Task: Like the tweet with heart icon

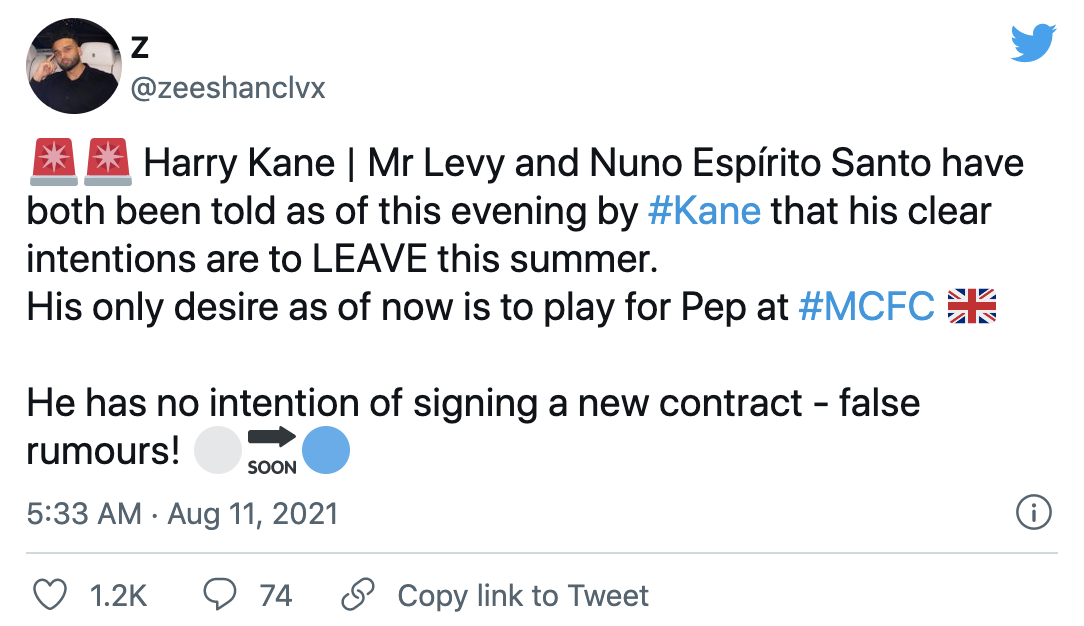Action: tap(50, 596)
